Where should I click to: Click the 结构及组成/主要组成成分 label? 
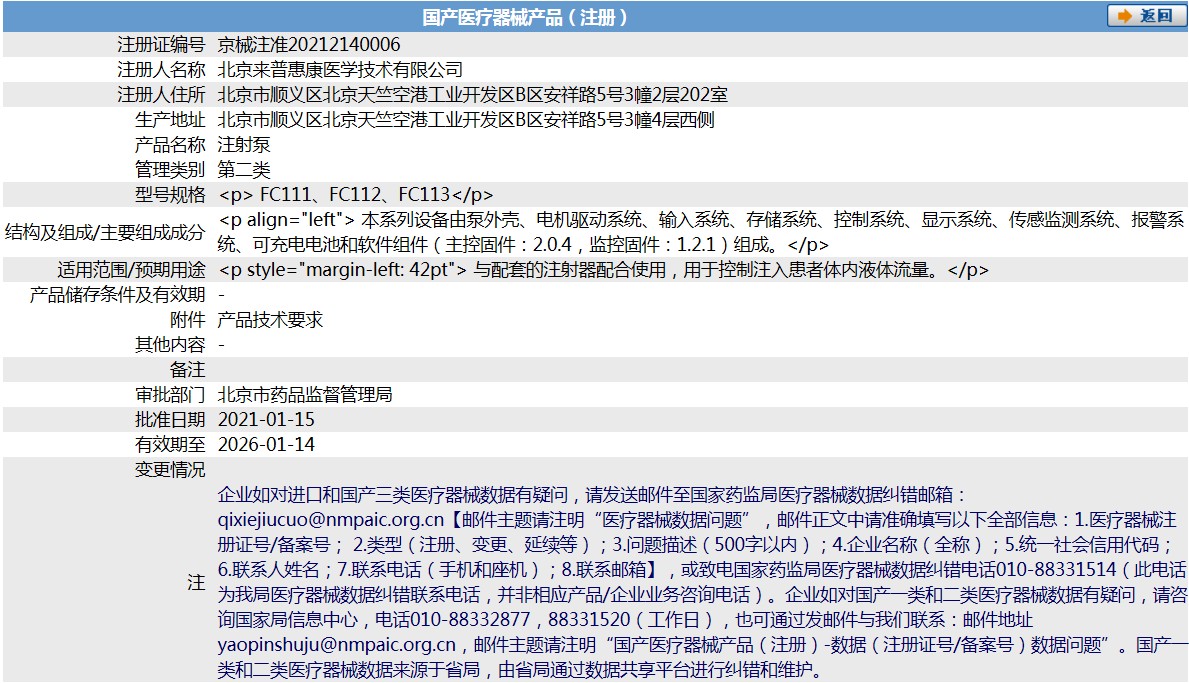click(x=105, y=232)
